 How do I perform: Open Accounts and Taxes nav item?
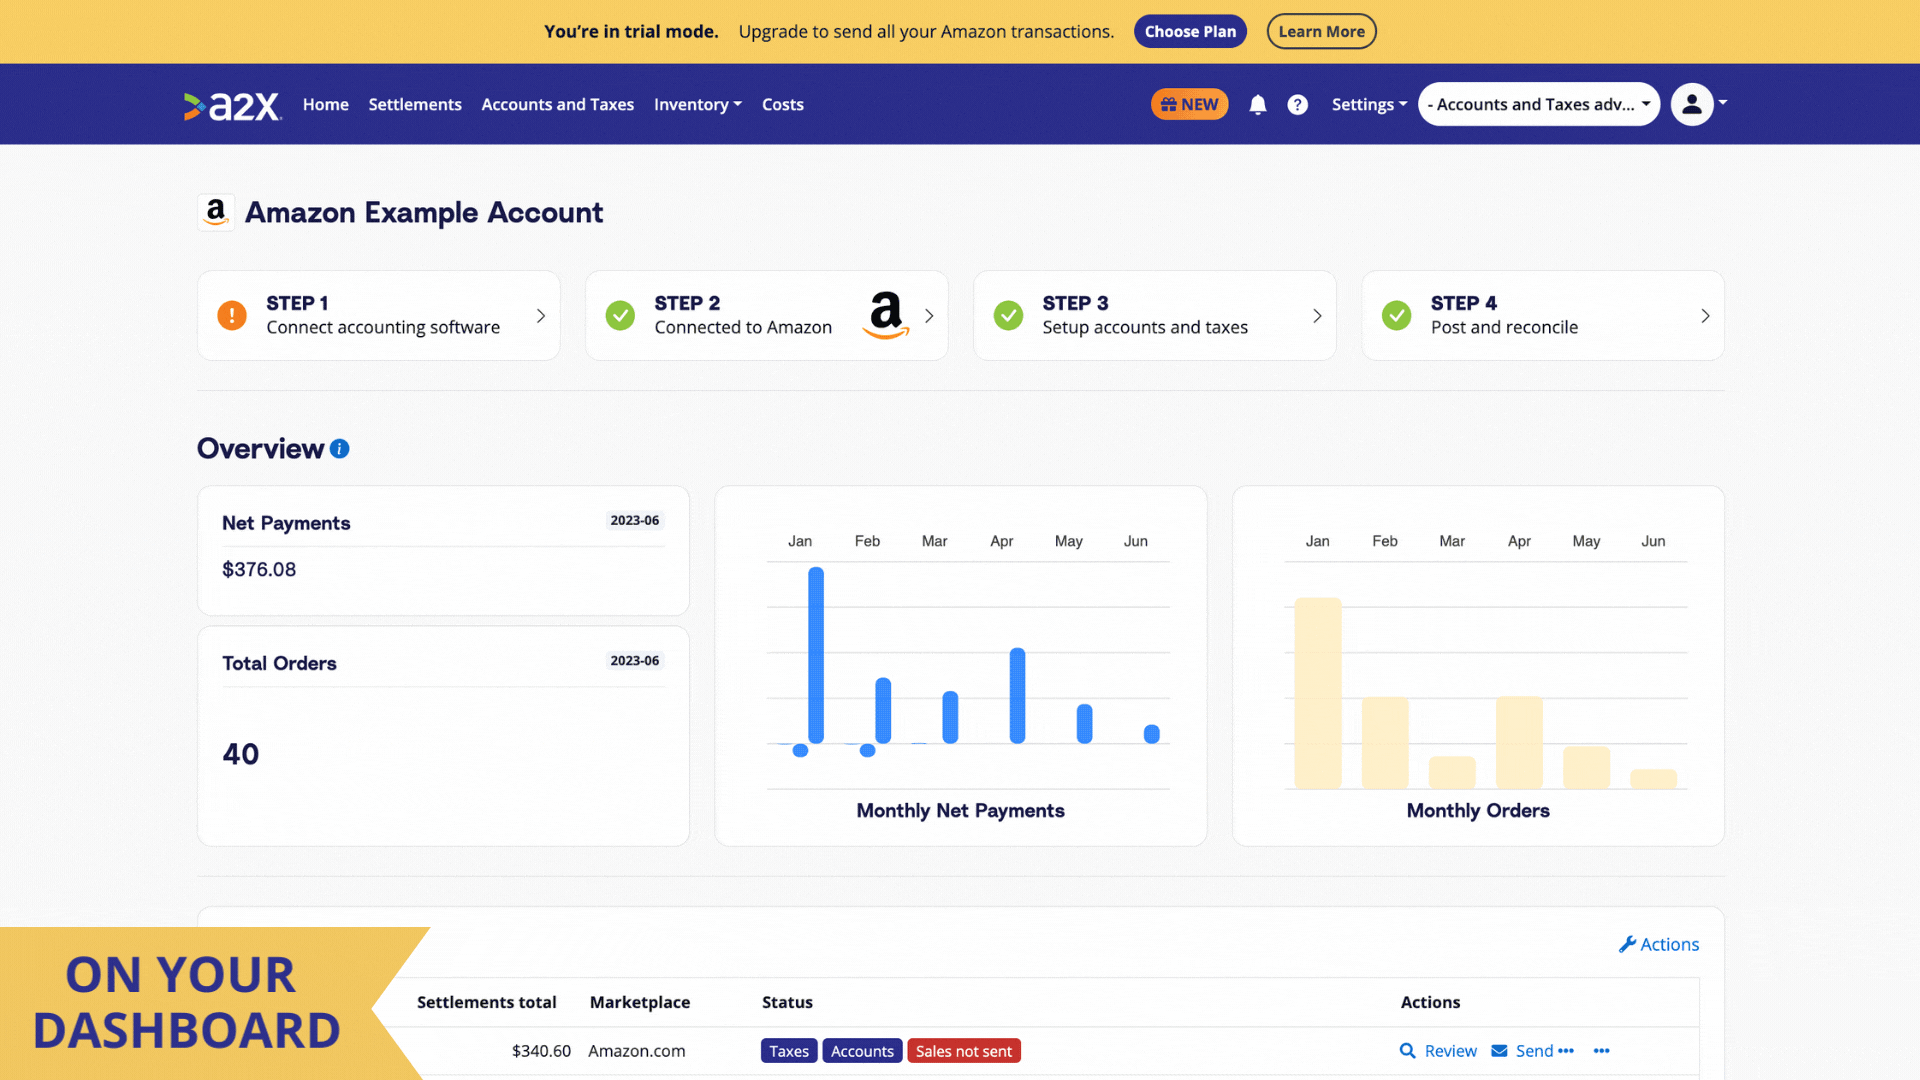point(557,105)
